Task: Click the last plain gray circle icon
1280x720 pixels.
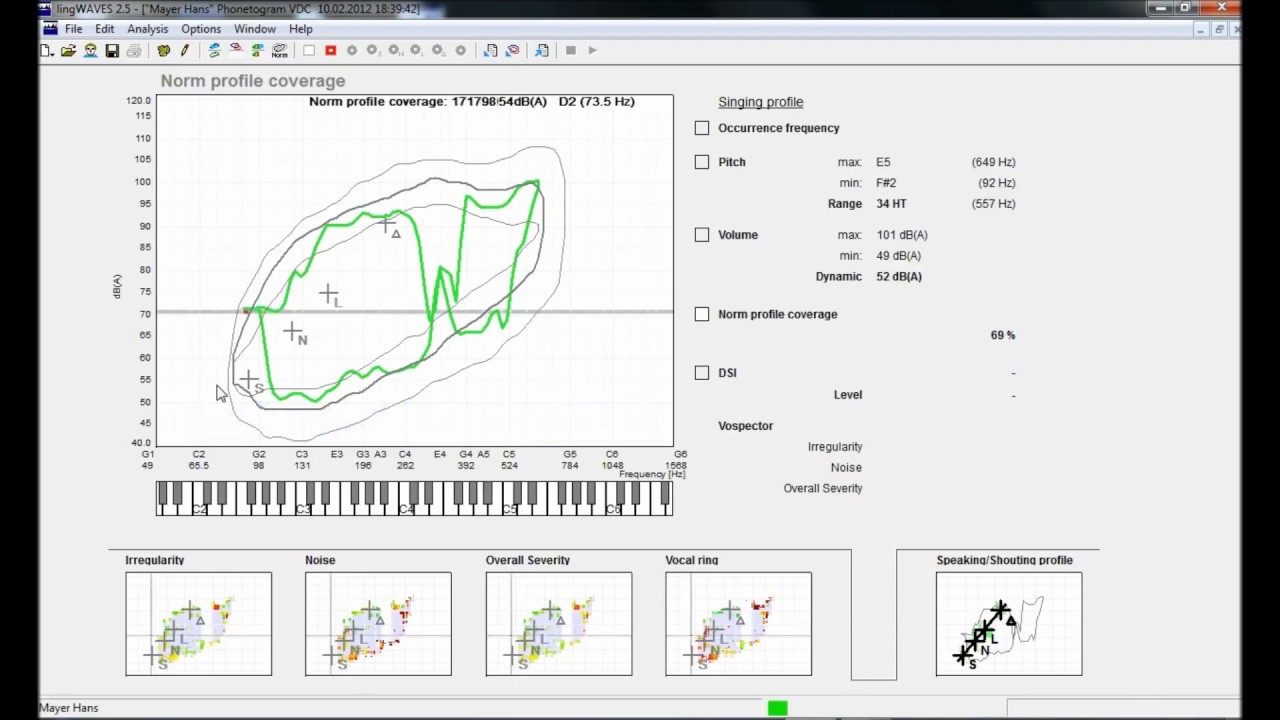Action: pos(460,50)
